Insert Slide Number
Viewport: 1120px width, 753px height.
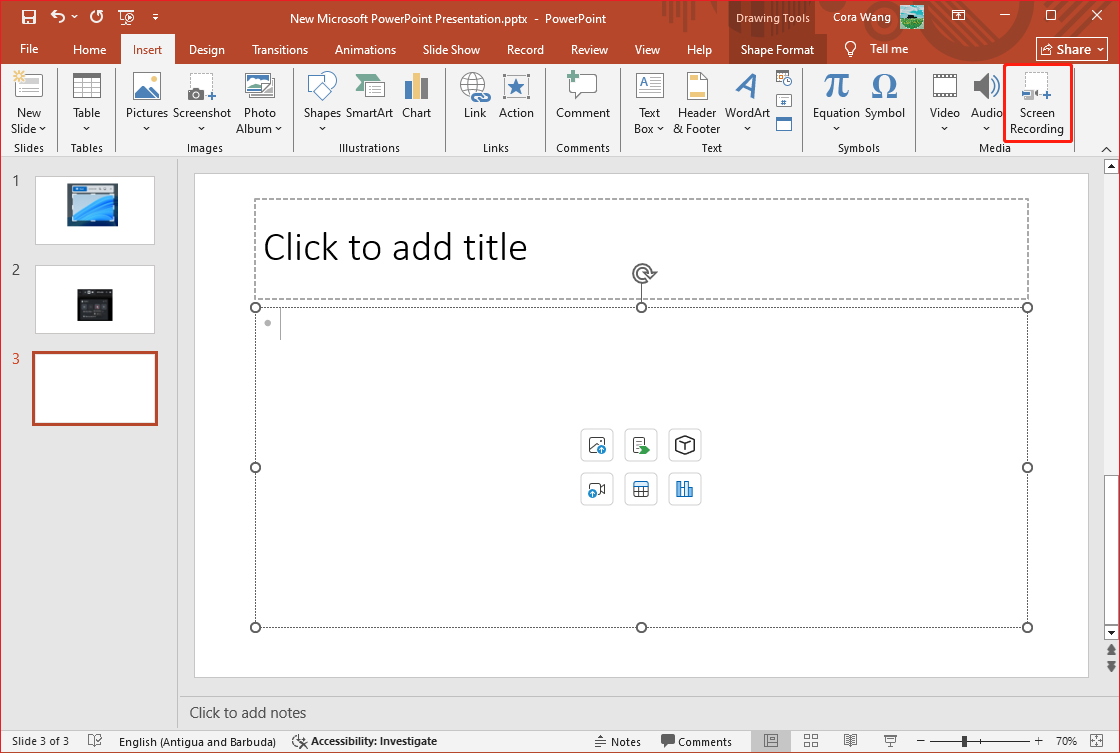click(784, 101)
